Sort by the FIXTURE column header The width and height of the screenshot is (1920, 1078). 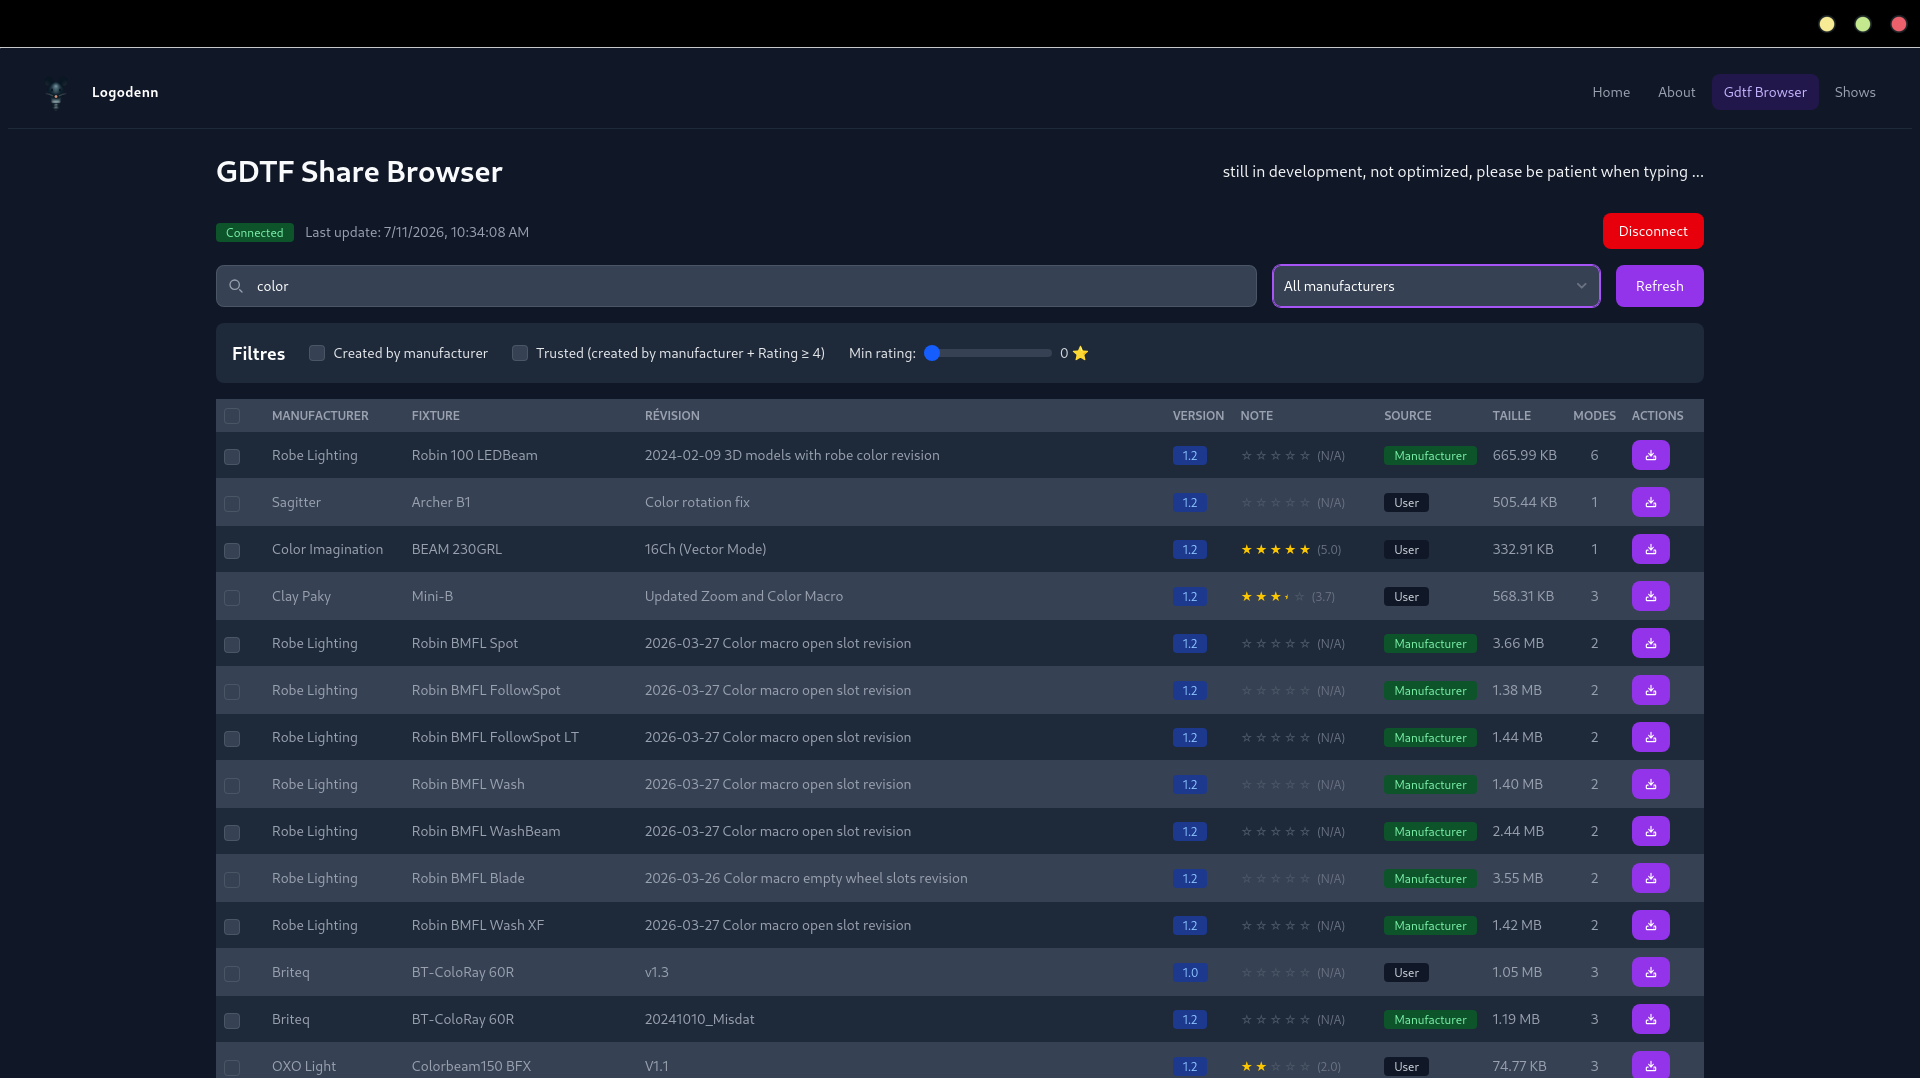tap(436, 416)
